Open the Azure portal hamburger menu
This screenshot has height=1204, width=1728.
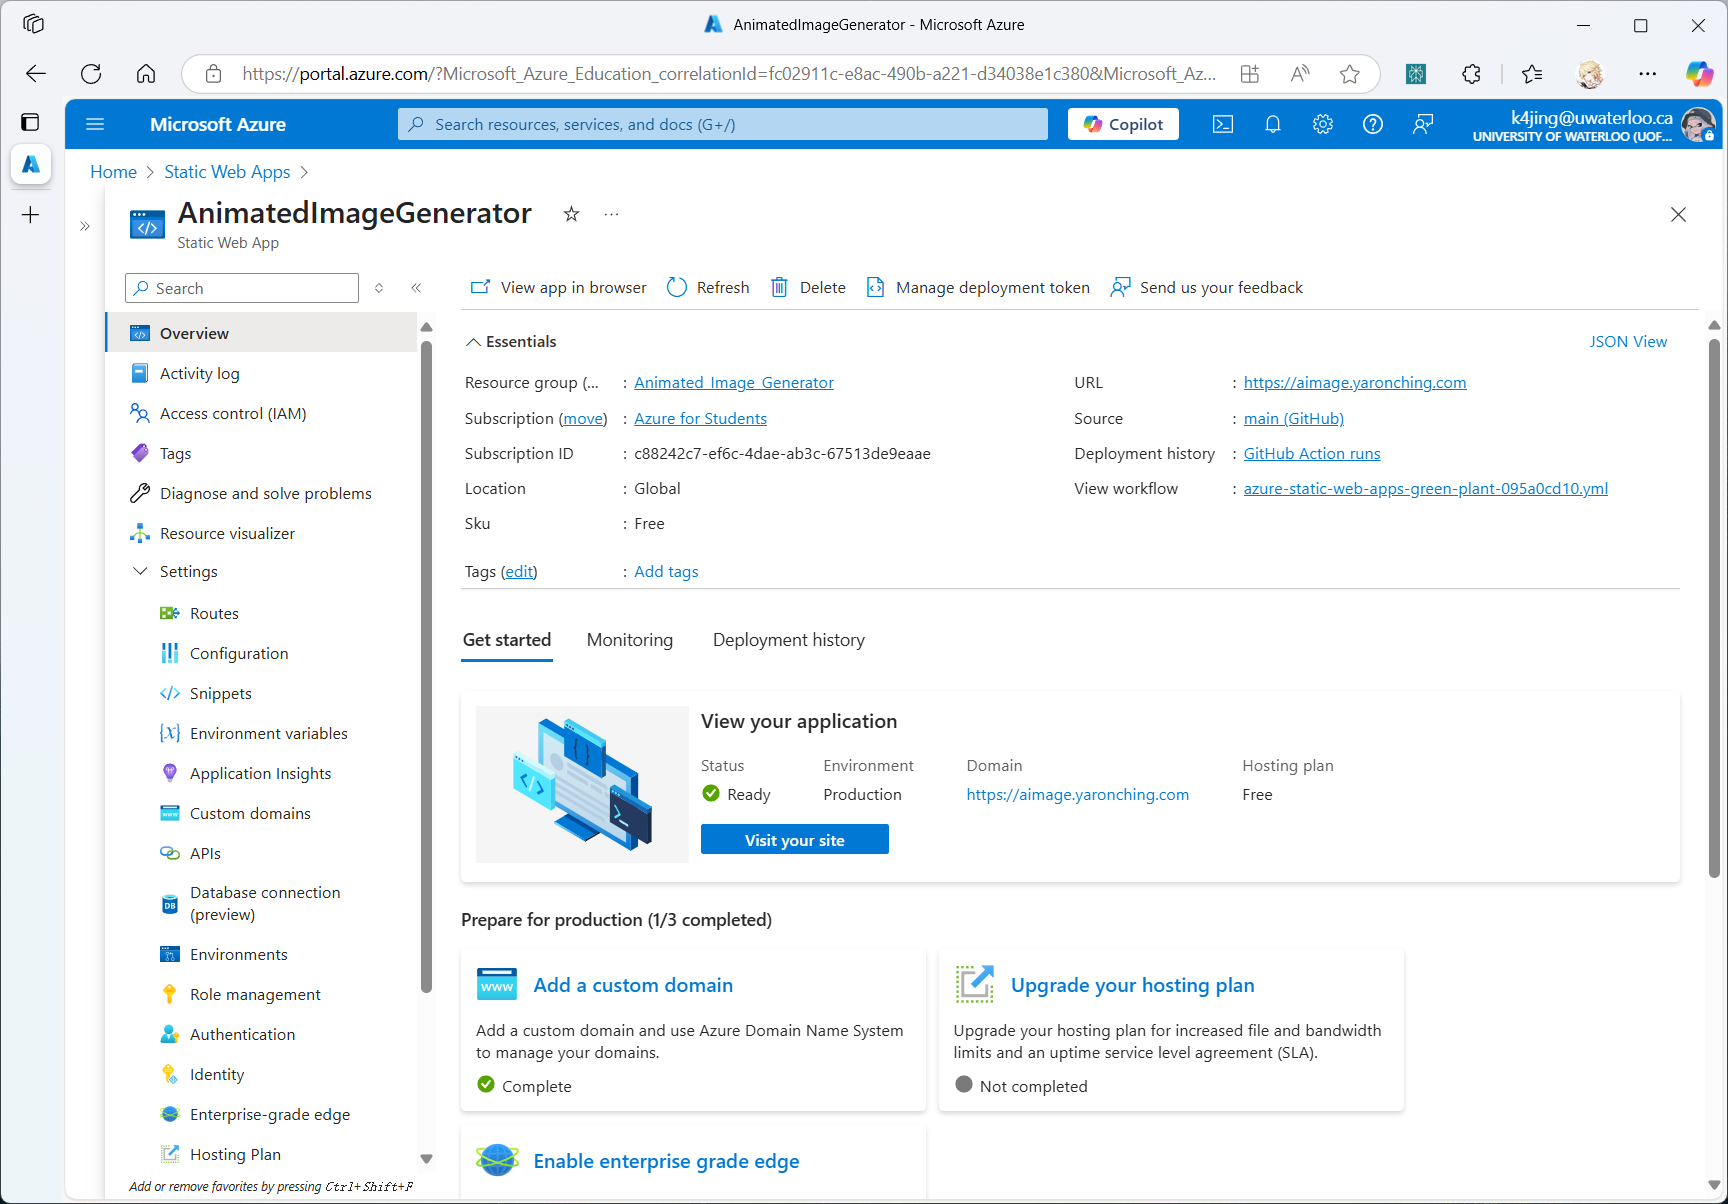(x=95, y=124)
